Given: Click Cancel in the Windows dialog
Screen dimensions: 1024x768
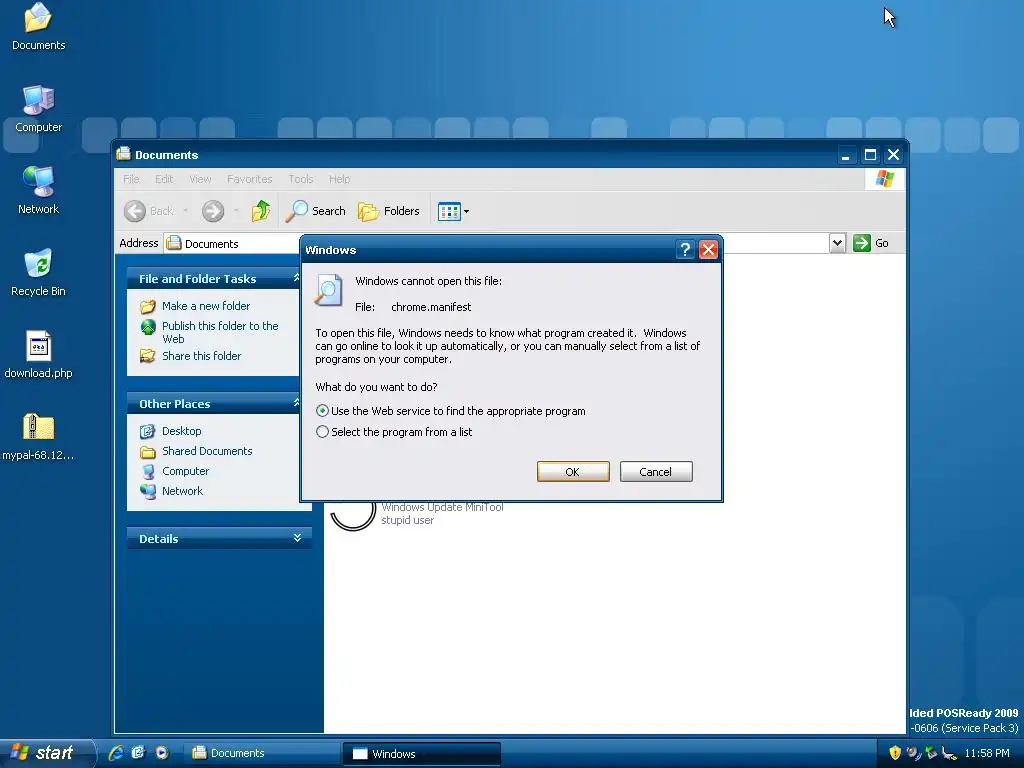Looking at the screenshot, I should [x=656, y=472].
